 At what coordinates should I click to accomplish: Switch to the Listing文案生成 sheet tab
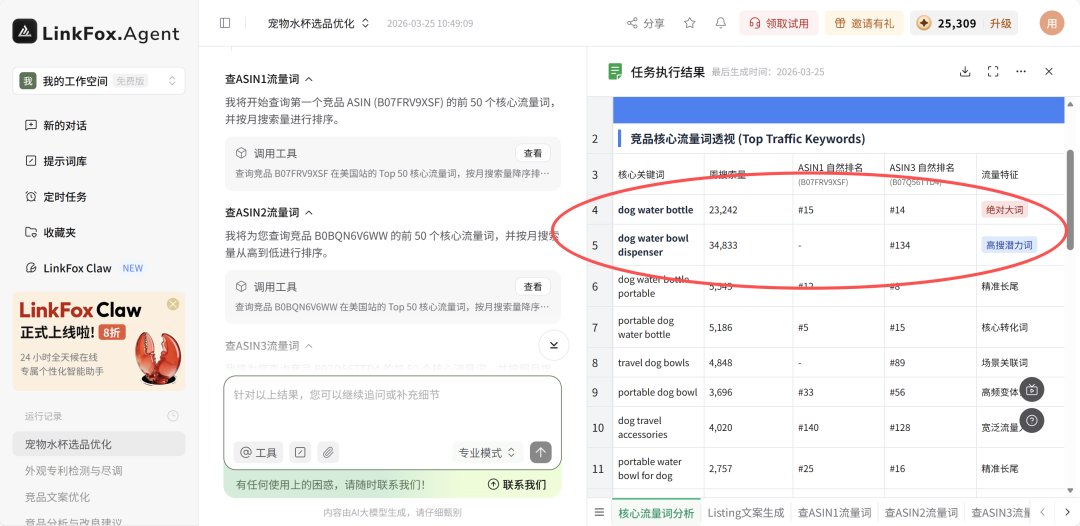tap(746, 513)
